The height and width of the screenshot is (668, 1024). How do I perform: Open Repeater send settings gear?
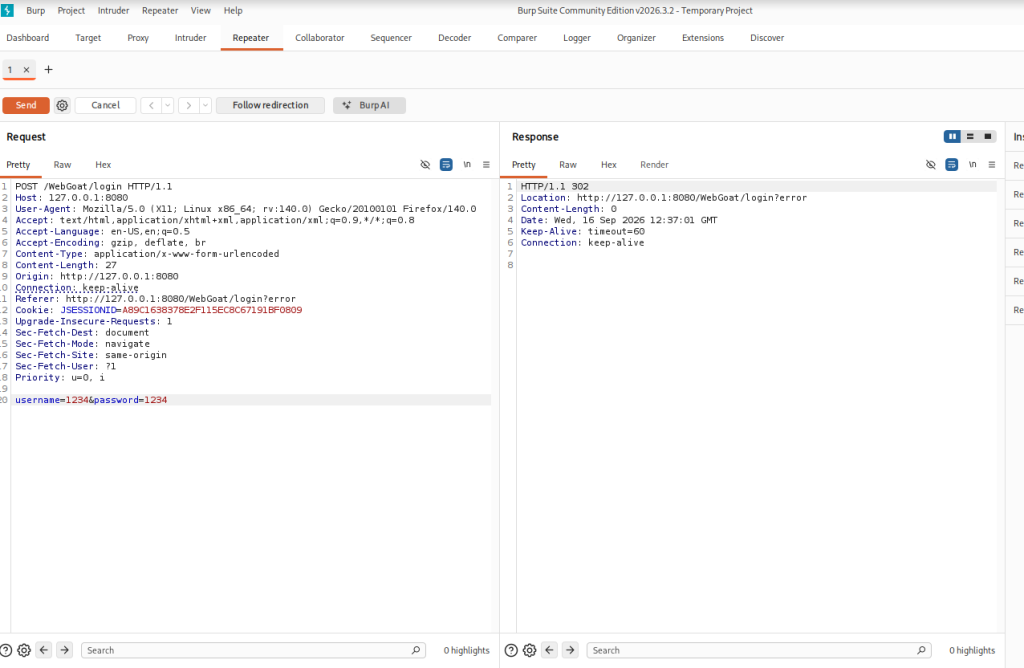62,105
